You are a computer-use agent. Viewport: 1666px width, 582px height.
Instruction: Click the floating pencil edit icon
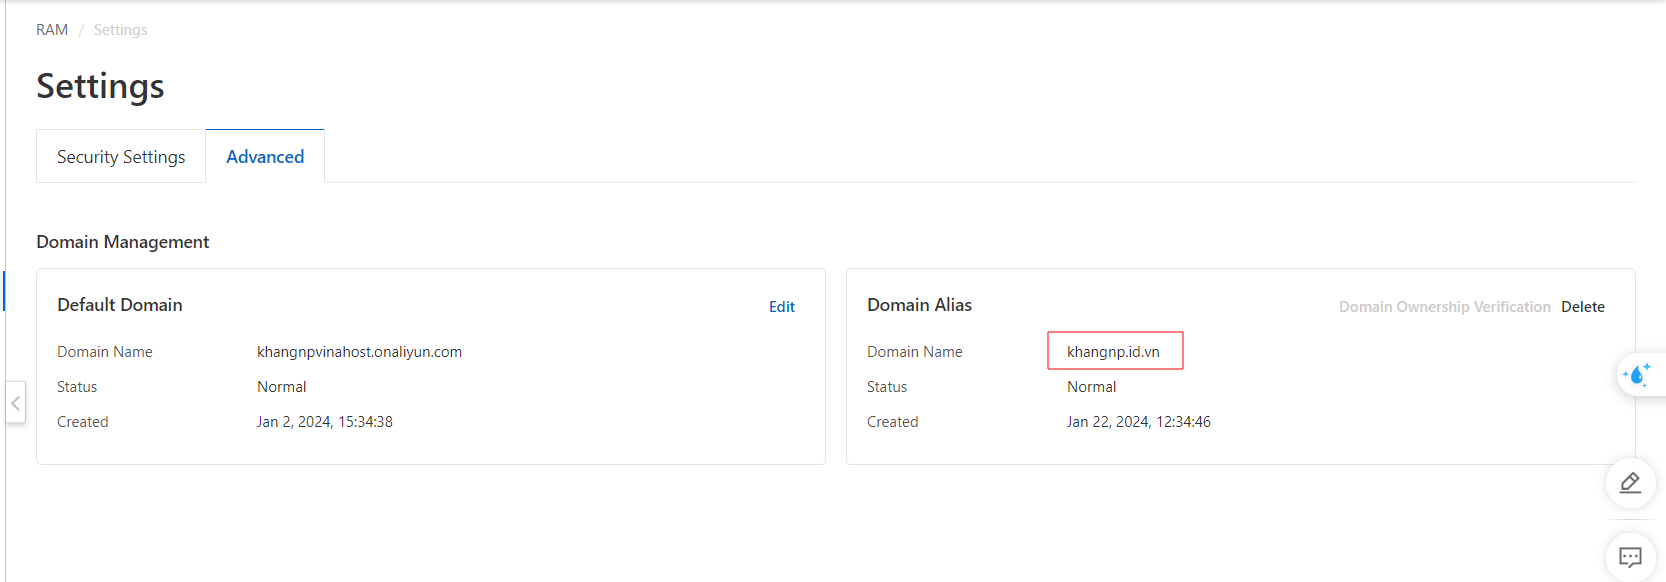[1630, 483]
